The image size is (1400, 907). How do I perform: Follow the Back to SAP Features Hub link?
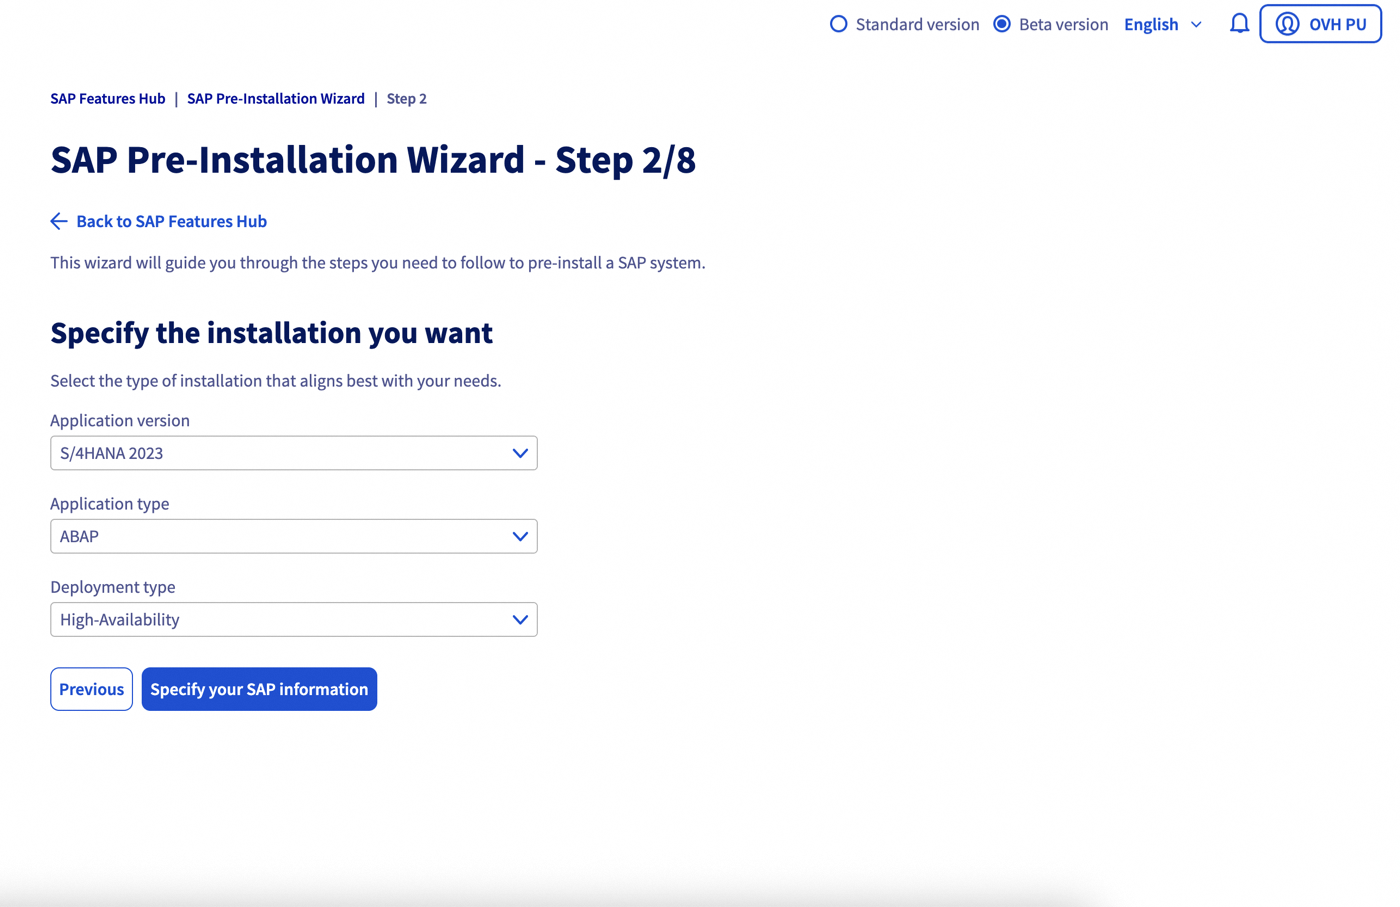pos(171,221)
